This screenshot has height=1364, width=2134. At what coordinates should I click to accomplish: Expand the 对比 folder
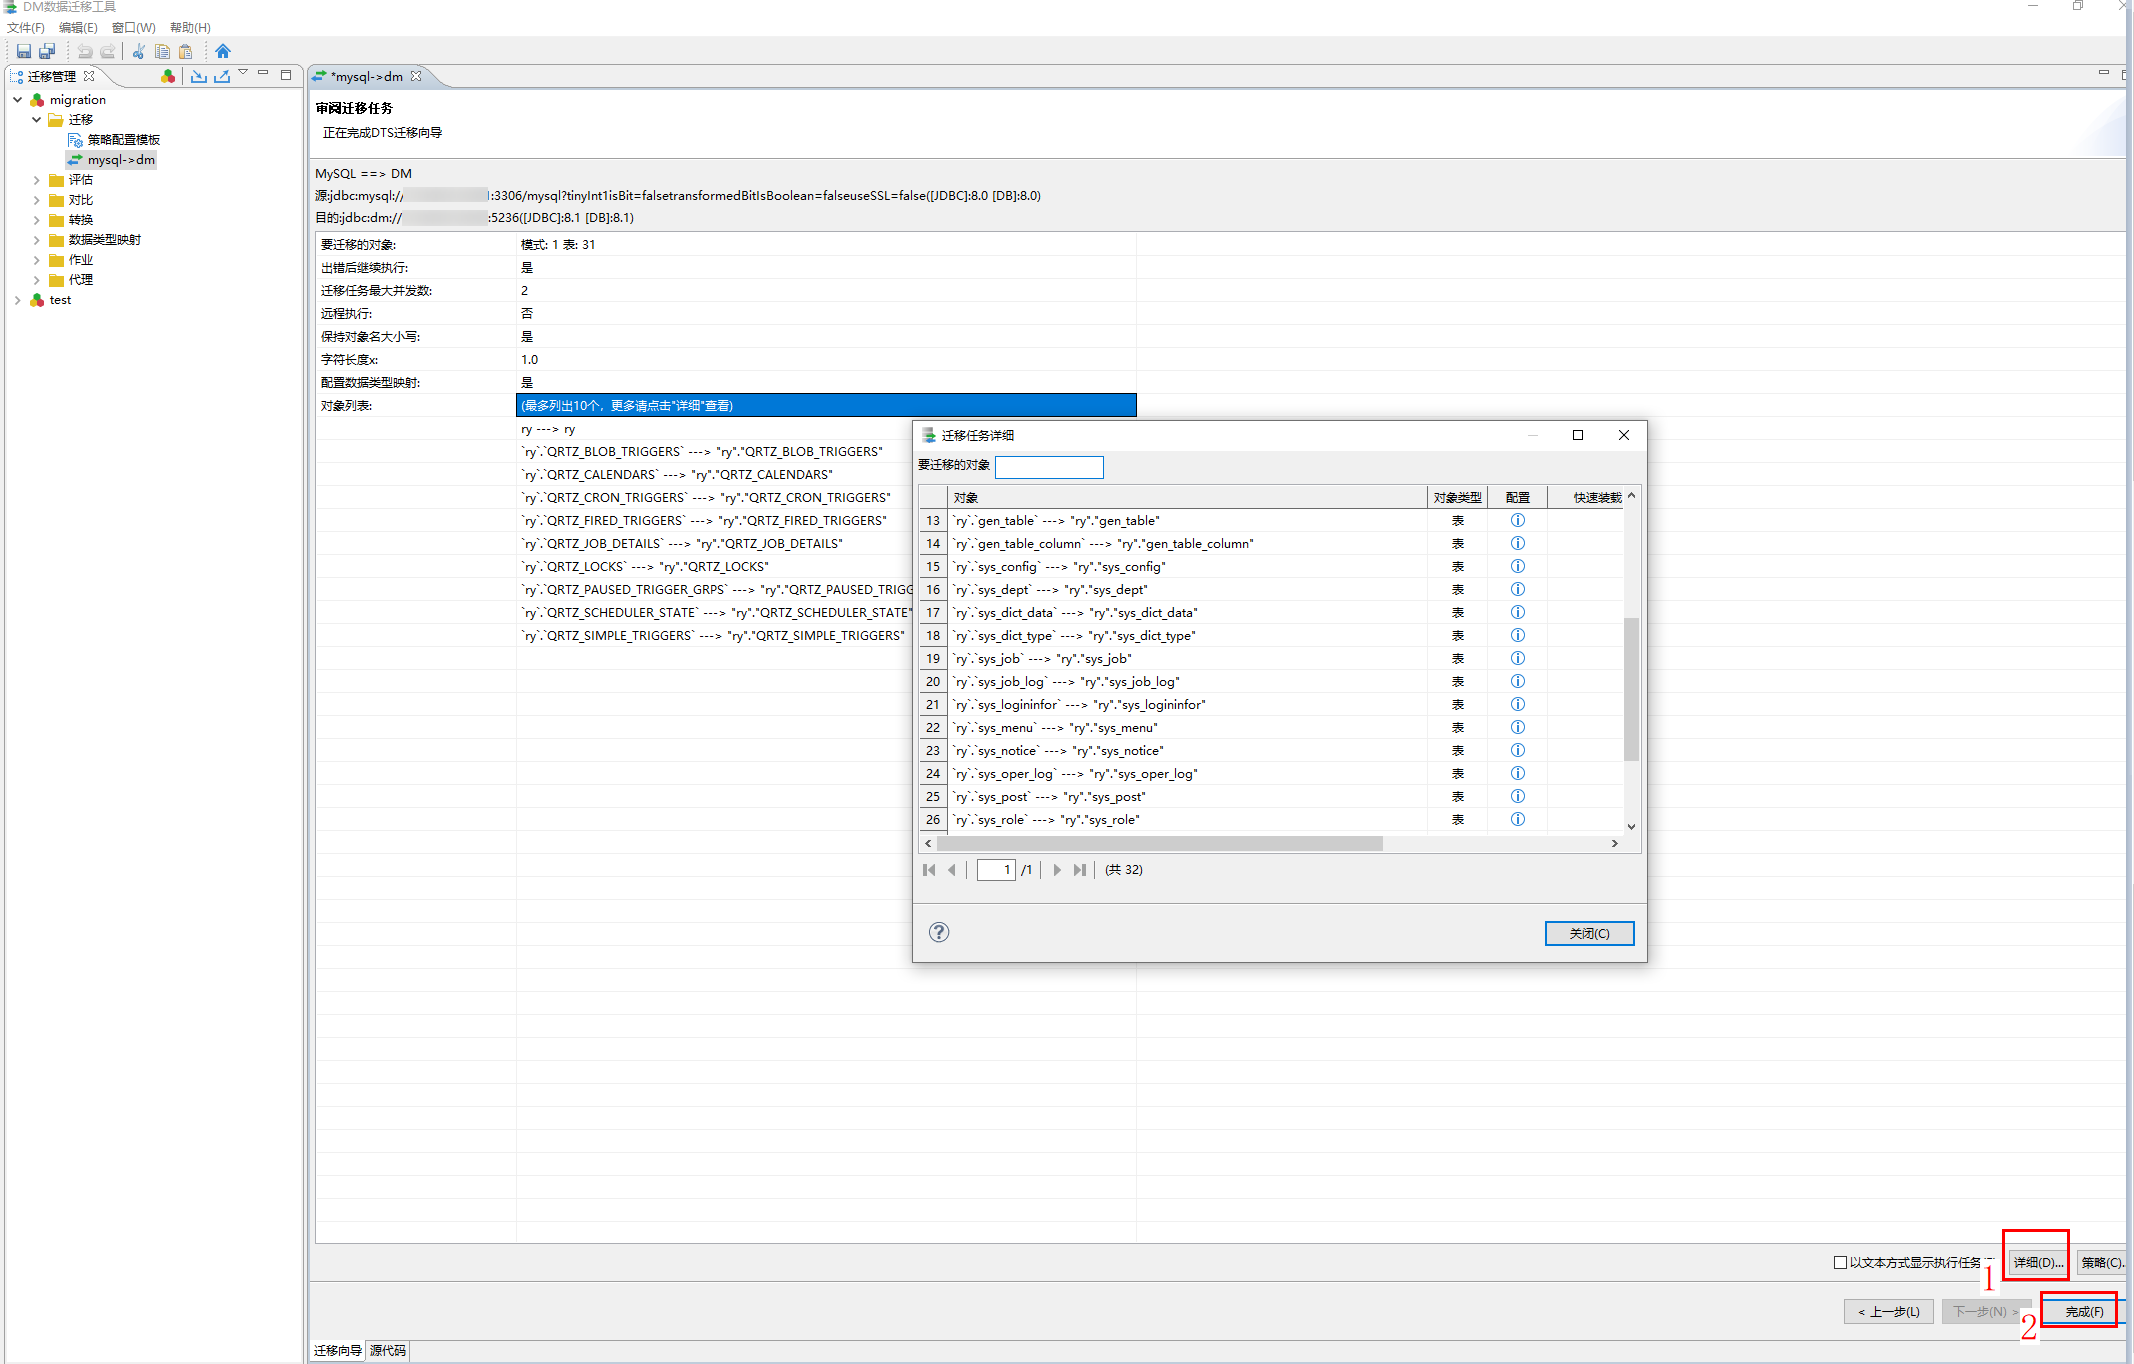point(37,200)
